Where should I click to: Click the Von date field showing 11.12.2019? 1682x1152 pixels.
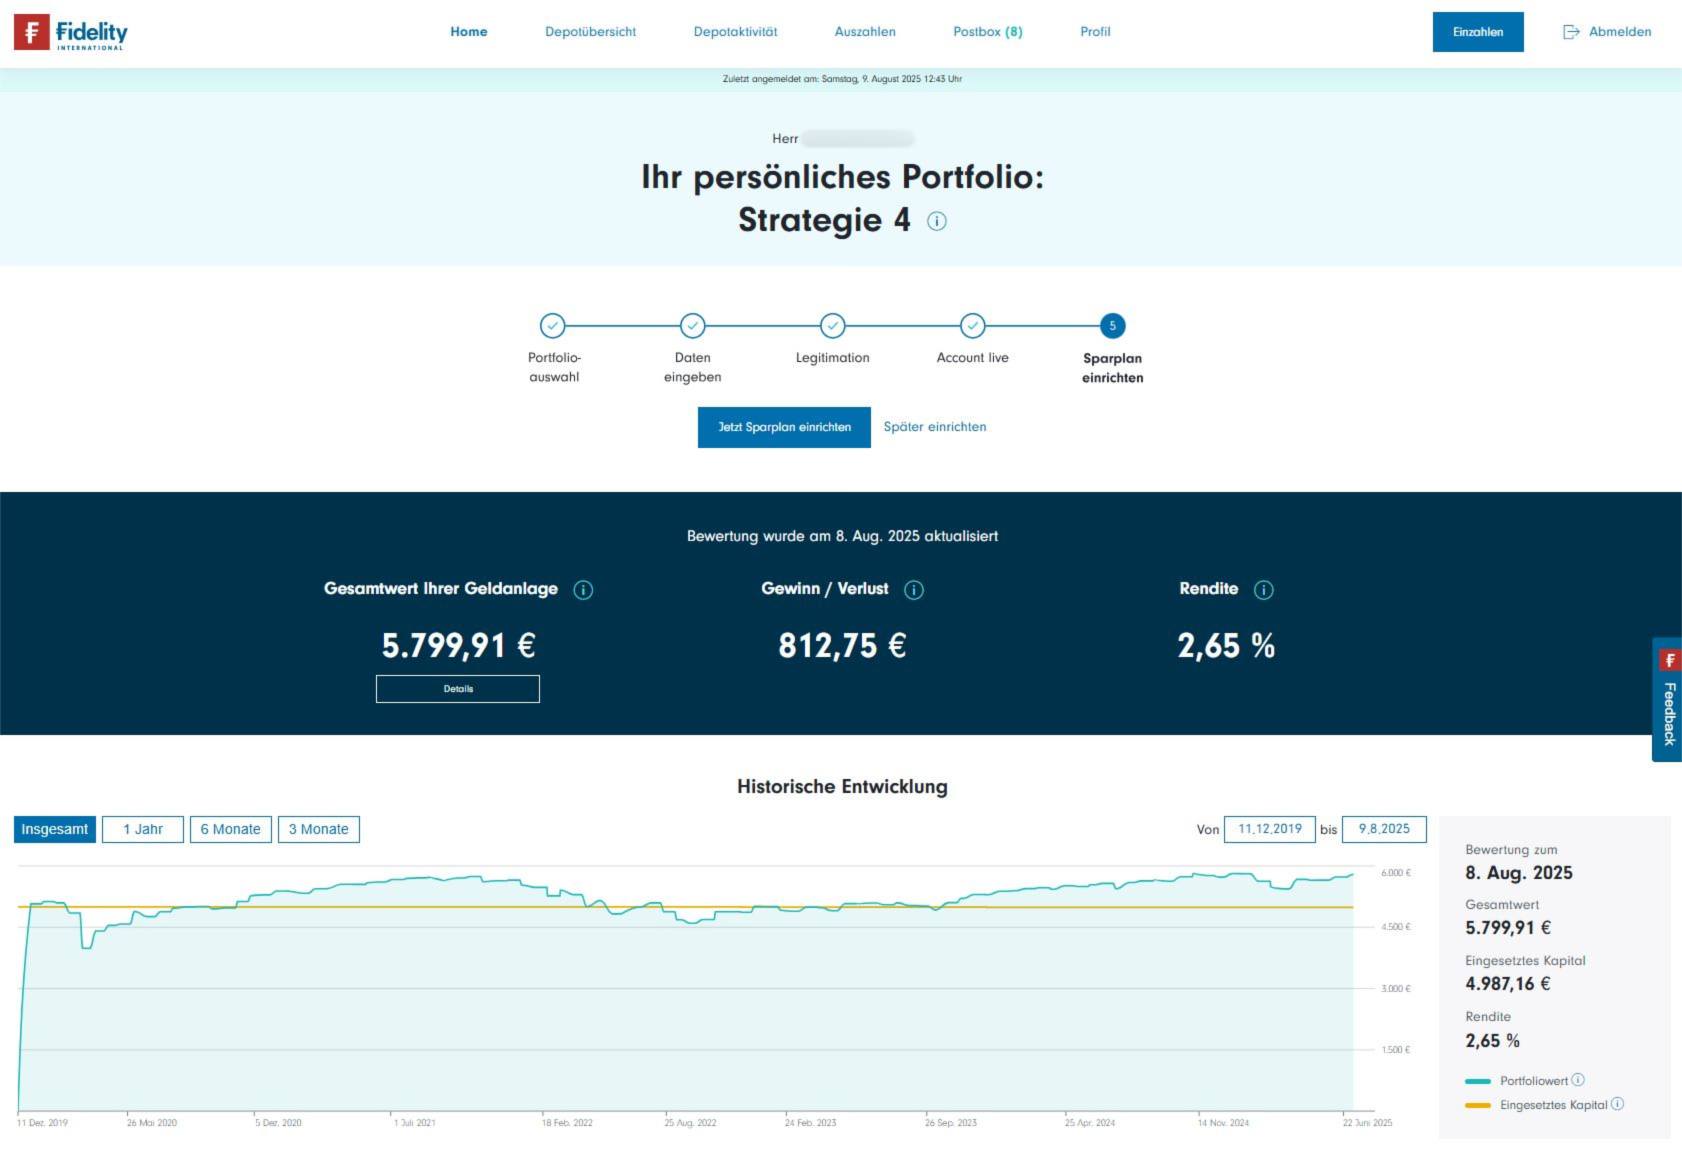coord(1269,829)
